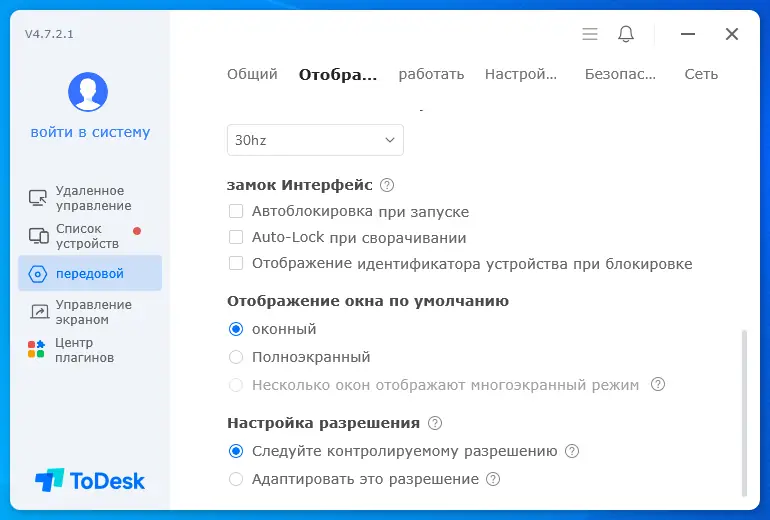
Task: Click red notification dot on Список устройств
Action: coord(137,231)
